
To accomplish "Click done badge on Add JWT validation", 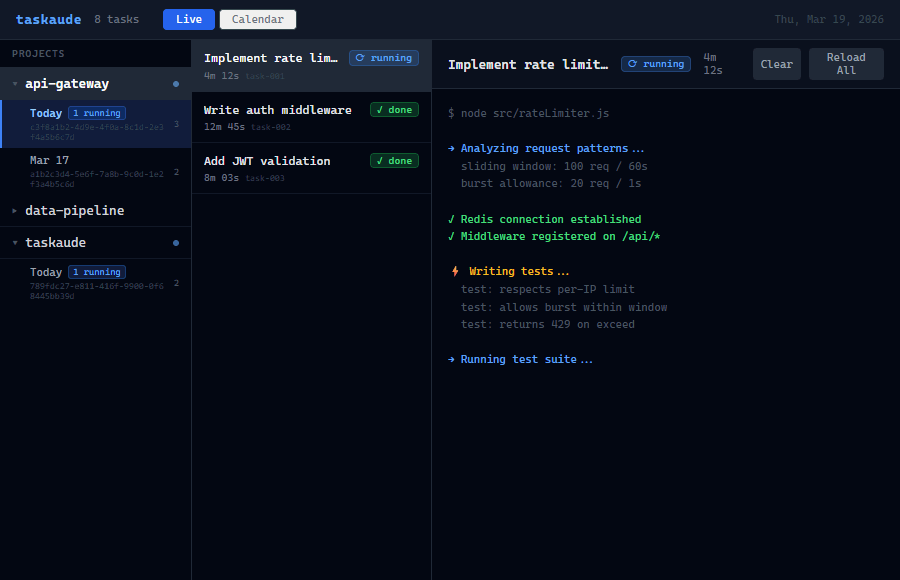I will [x=394, y=161].
